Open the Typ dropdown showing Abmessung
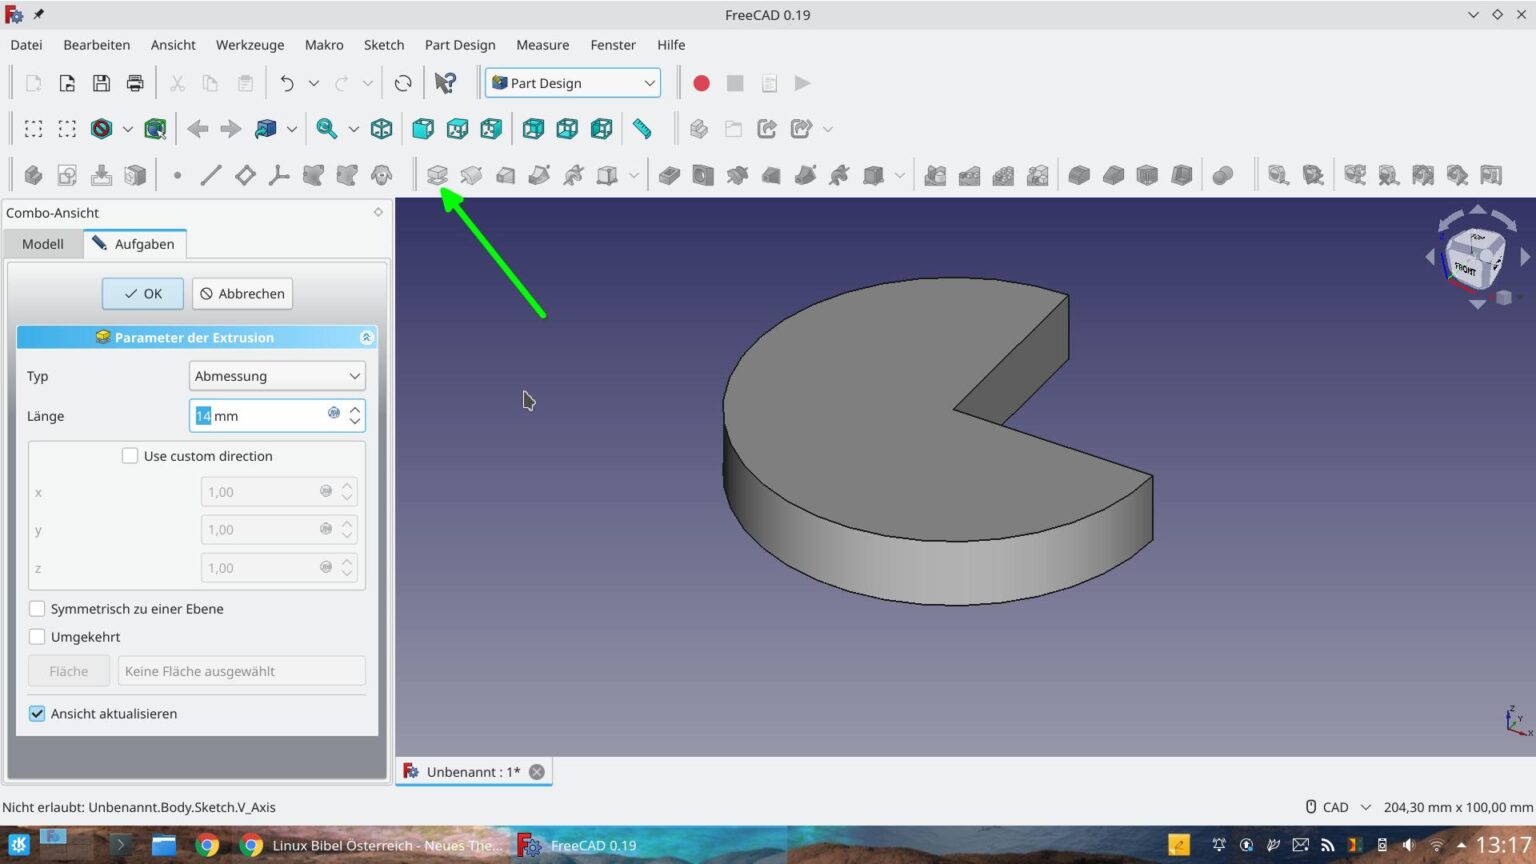The width and height of the screenshot is (1536, 864). (277, 375)
